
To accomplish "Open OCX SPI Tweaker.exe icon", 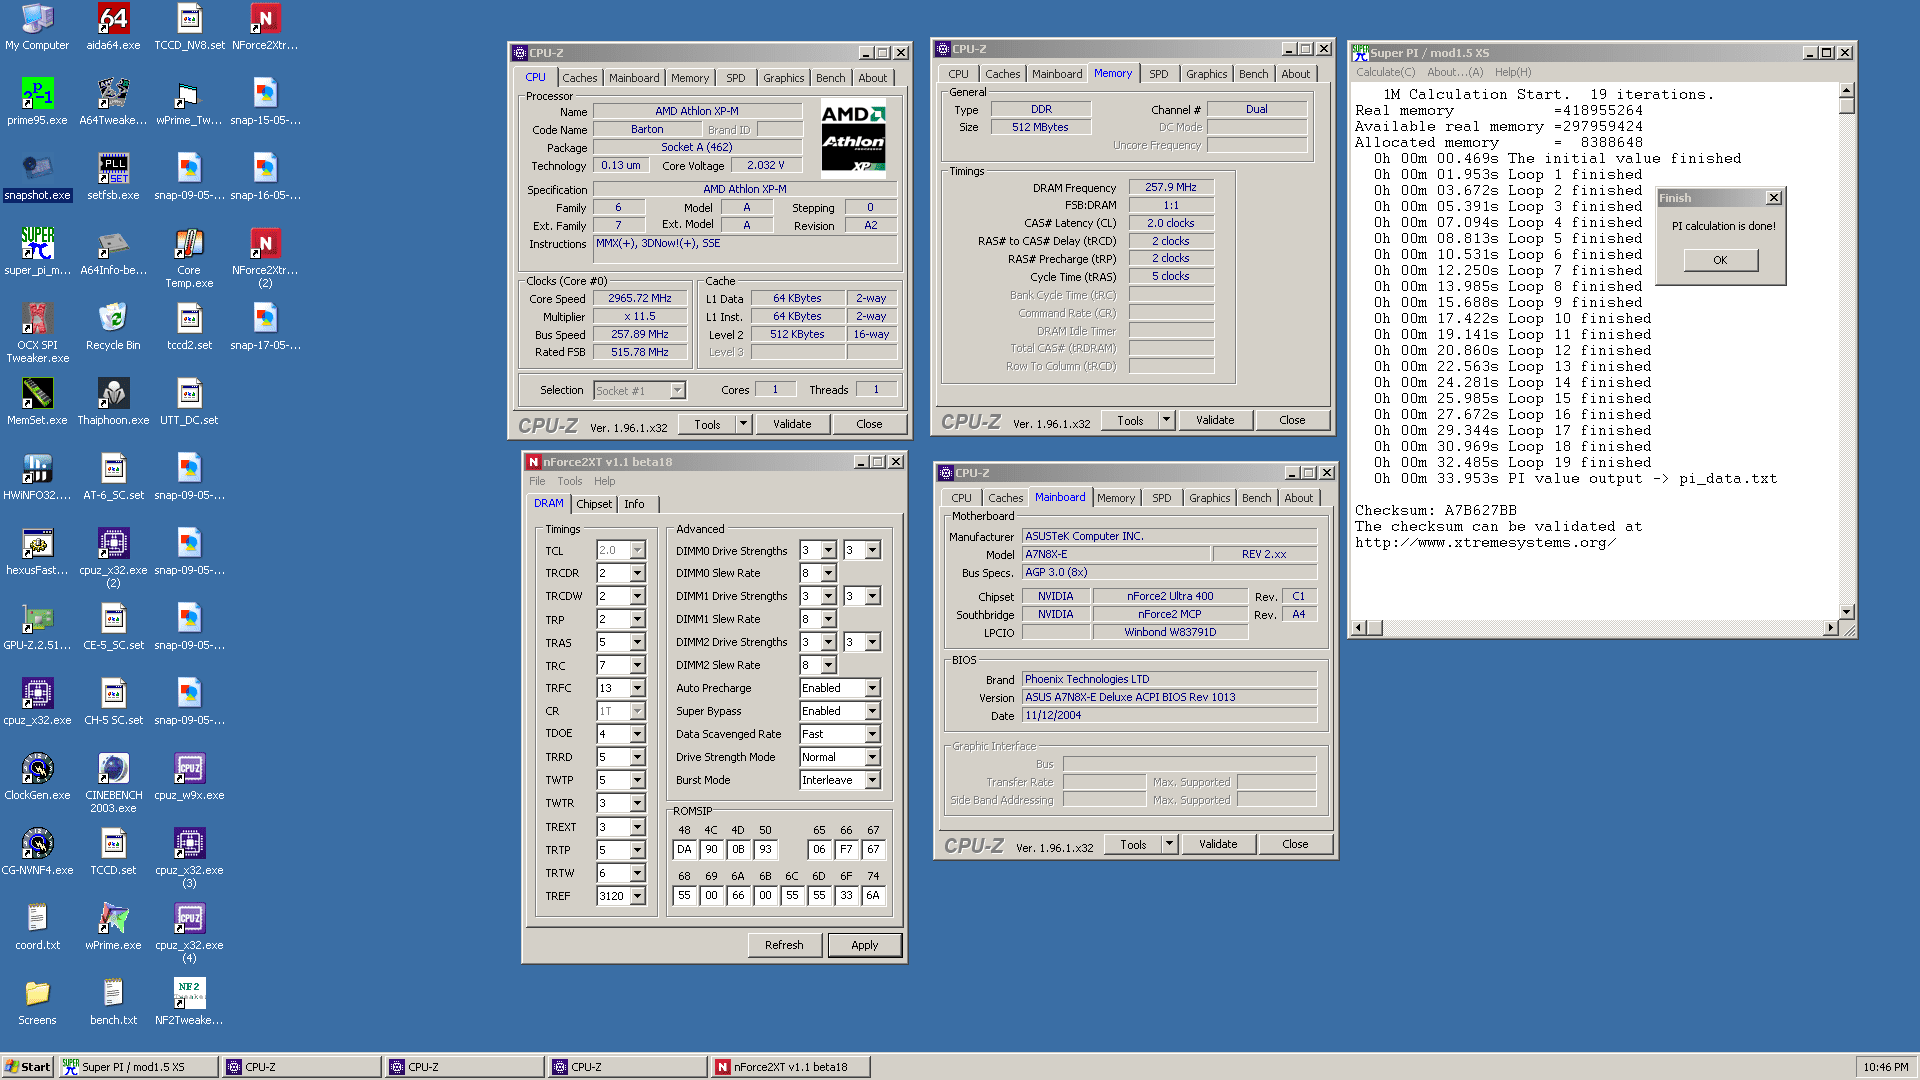I will tap(37, 332).
